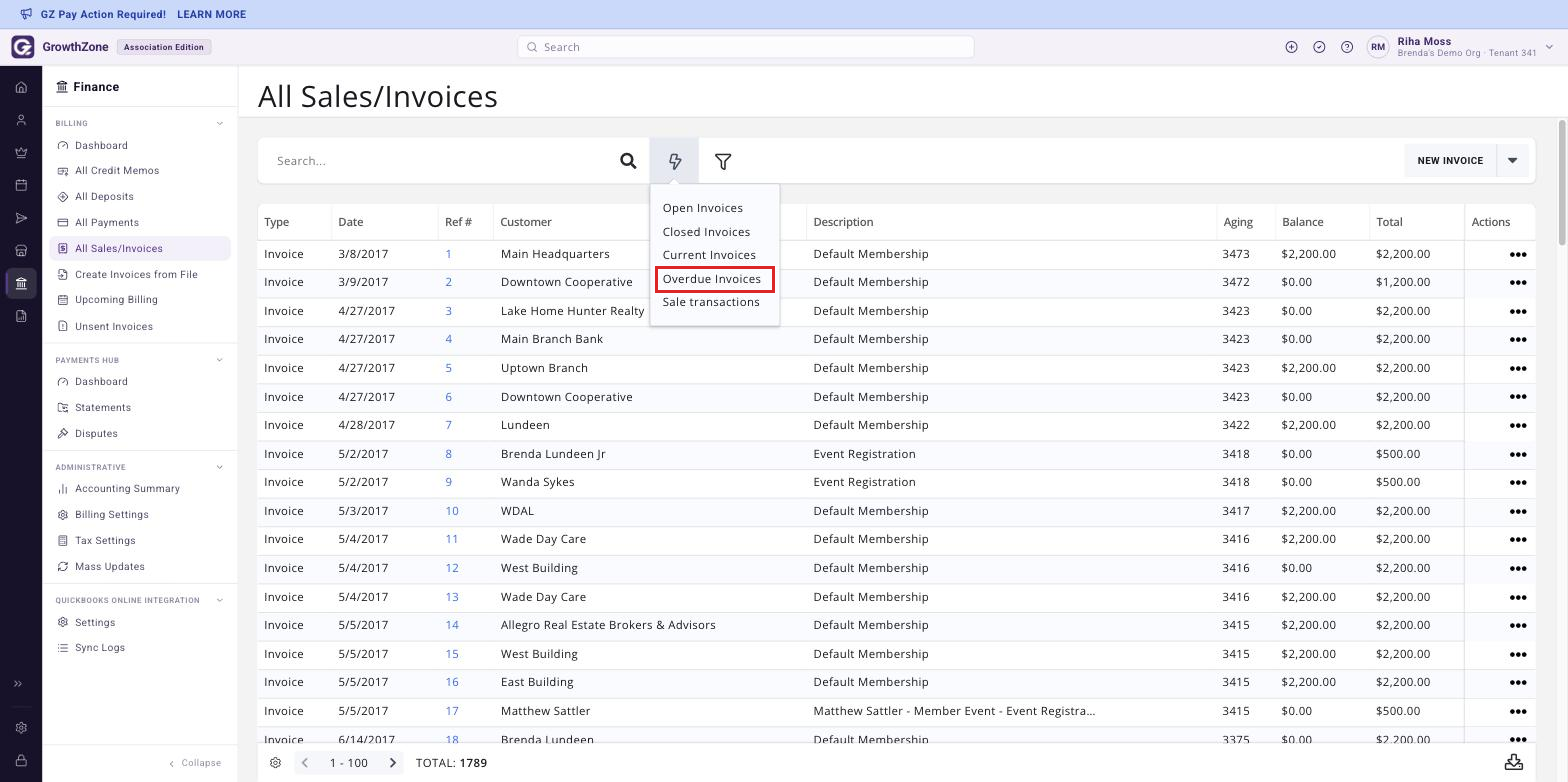Image resolution: width=1568 pixels, height=782 pixels.
Task: Open Upcoming Billing in the sidebar
Action: point(116,300)
